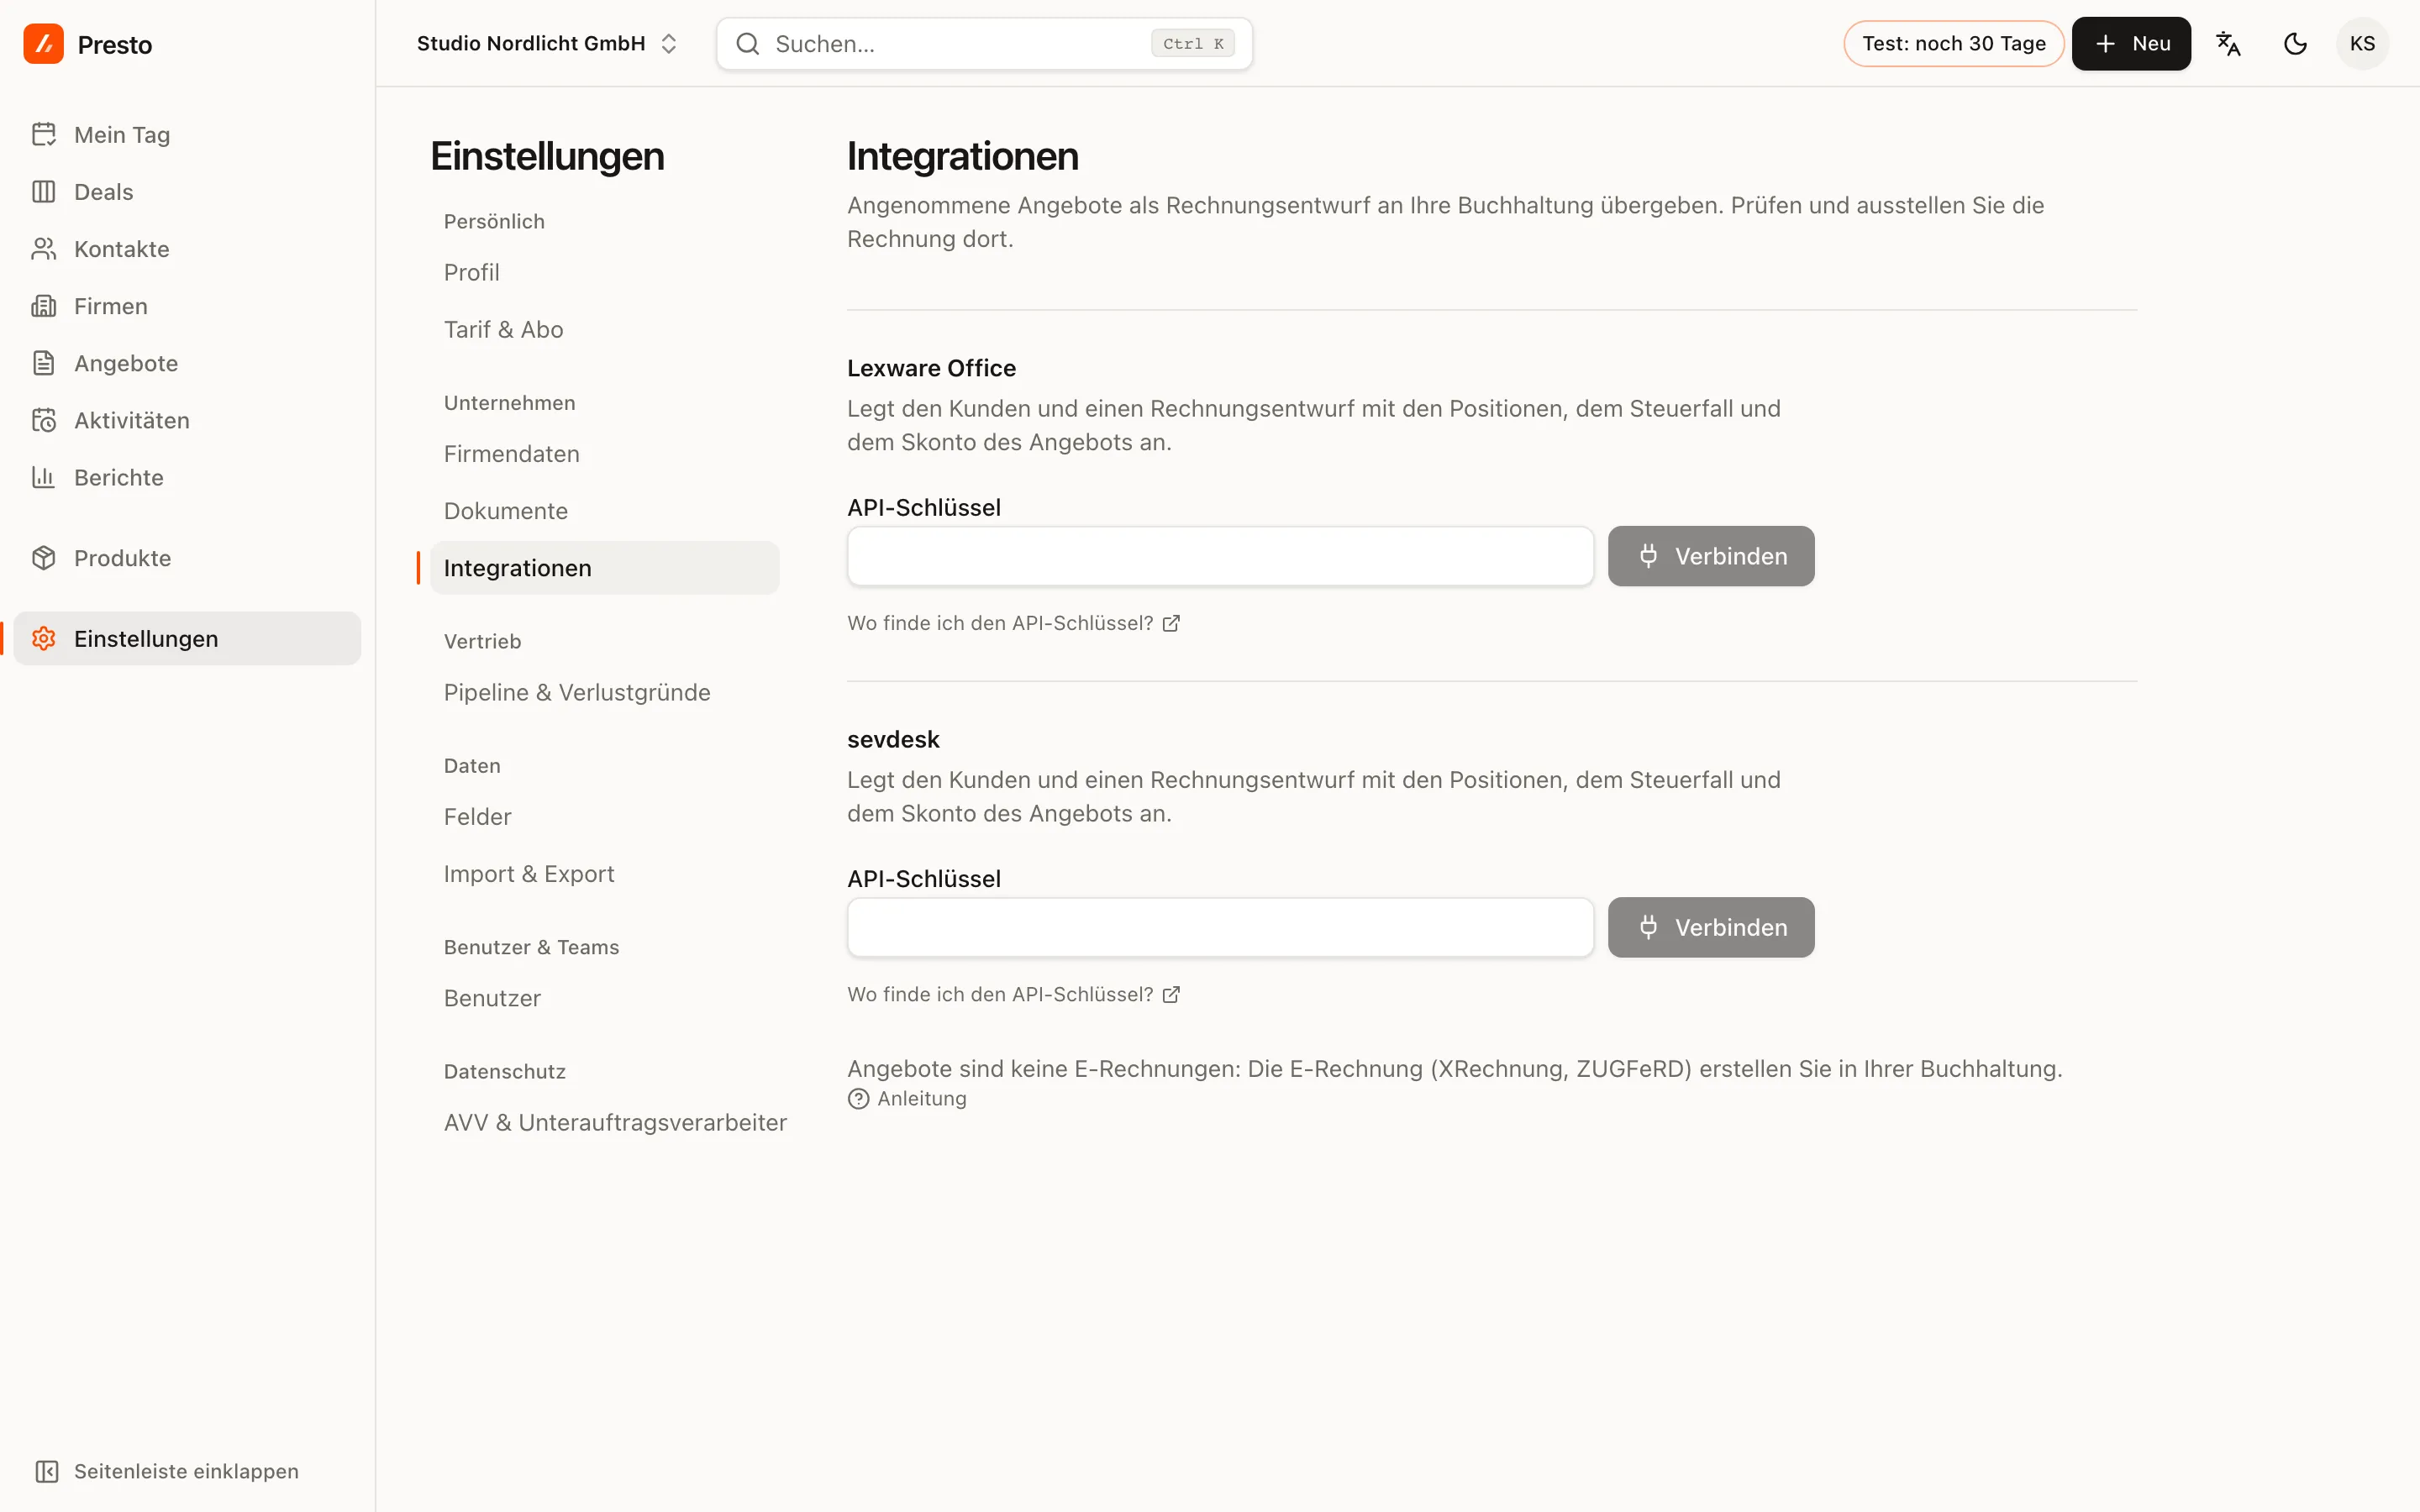This screenshot has height=1512, width=2420.
Task: Expand Studio Nordlicht GmbH workspace switcher
Action: pyautogui.click(x=548, y=43)
